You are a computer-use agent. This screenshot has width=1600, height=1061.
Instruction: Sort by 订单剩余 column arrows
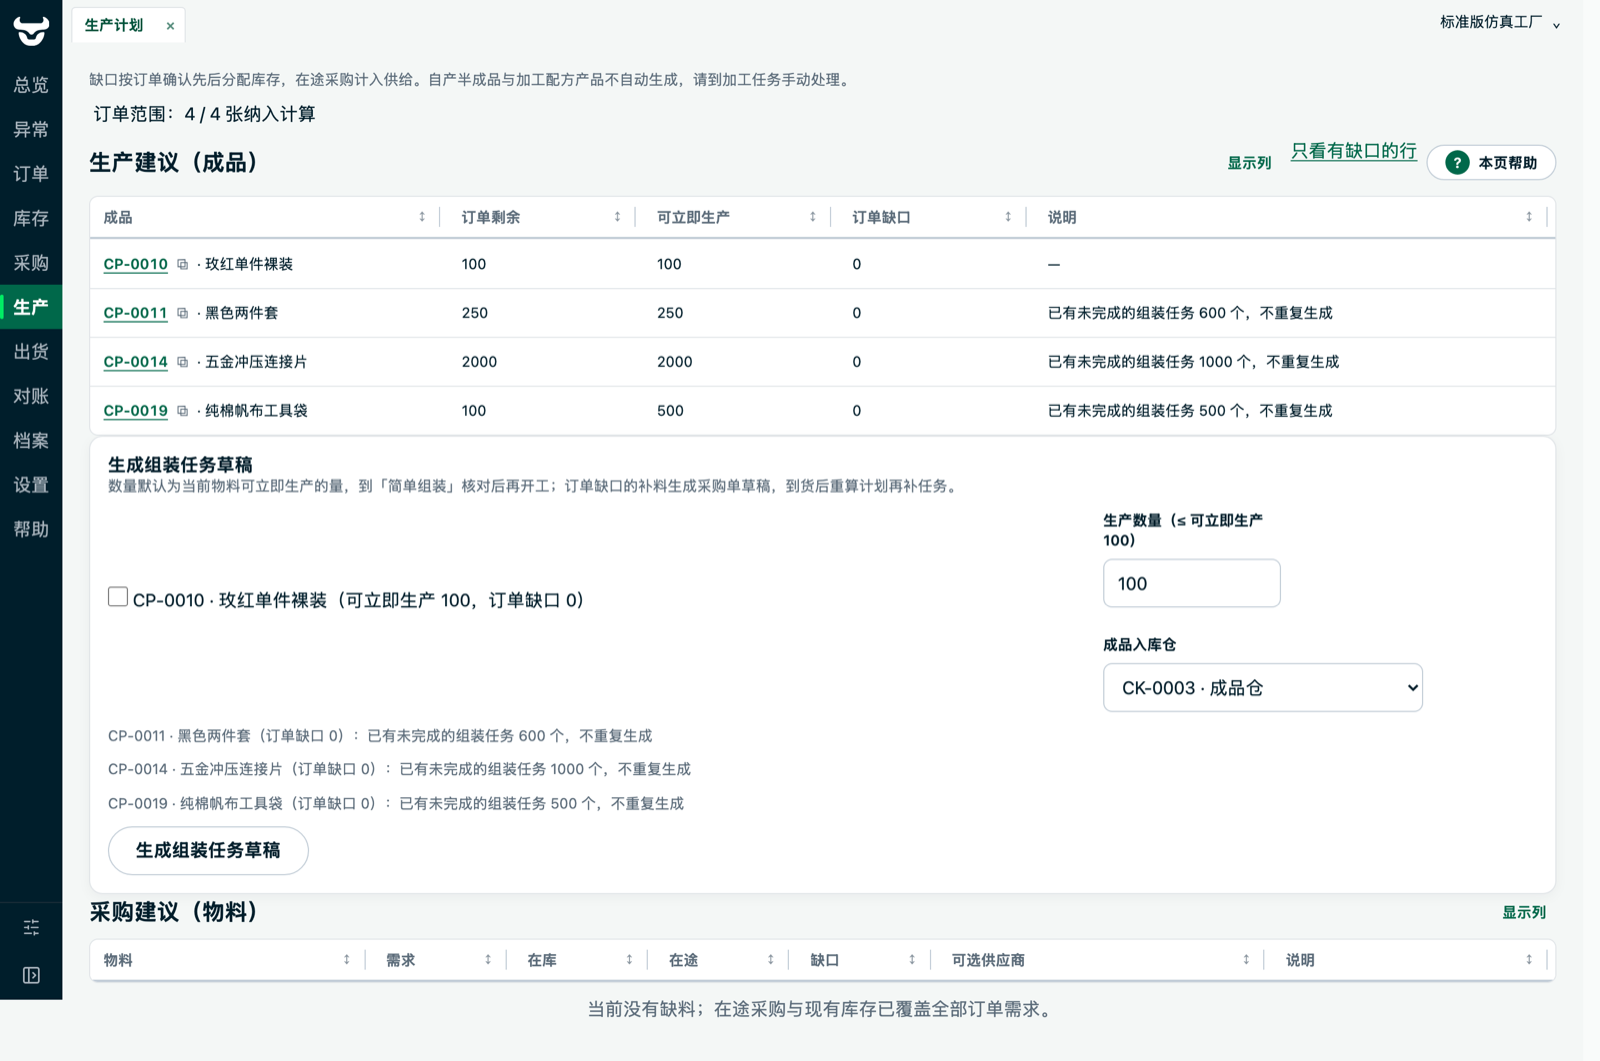pos(617,217)
